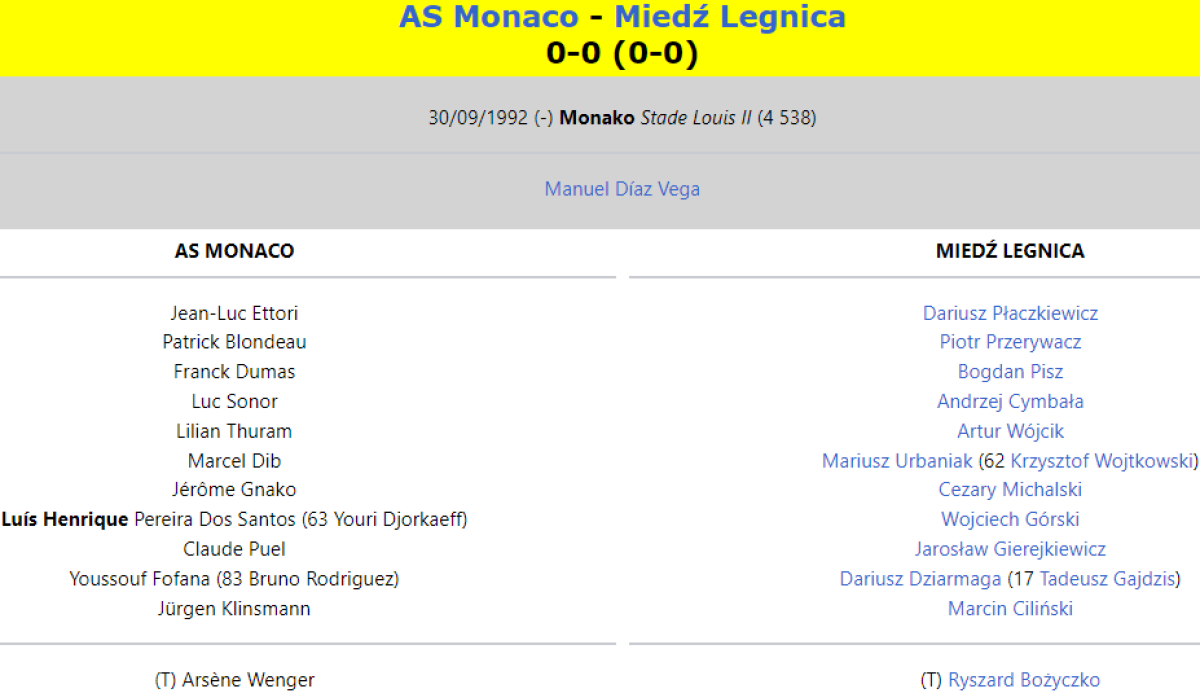Open the AS Monaco team link in title
The image size is (1200, 693).
click(x=488, y=17)
